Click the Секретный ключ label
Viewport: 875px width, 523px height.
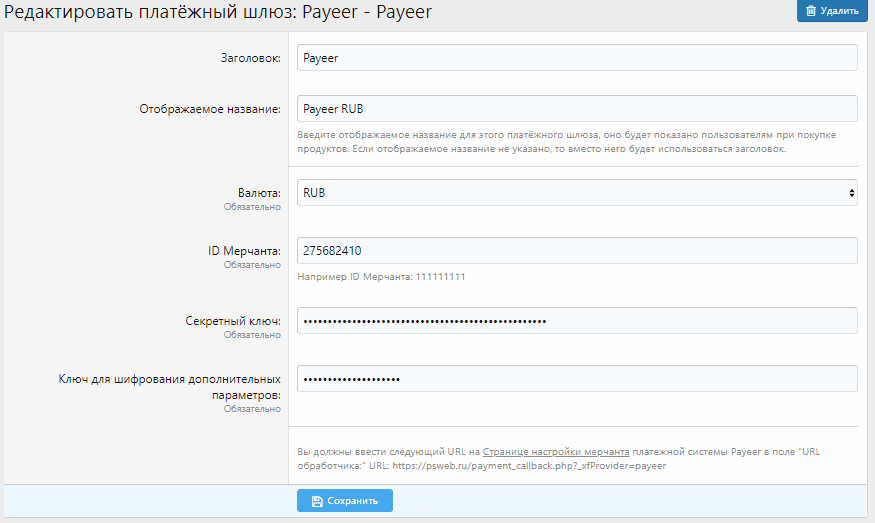point(233,321)
